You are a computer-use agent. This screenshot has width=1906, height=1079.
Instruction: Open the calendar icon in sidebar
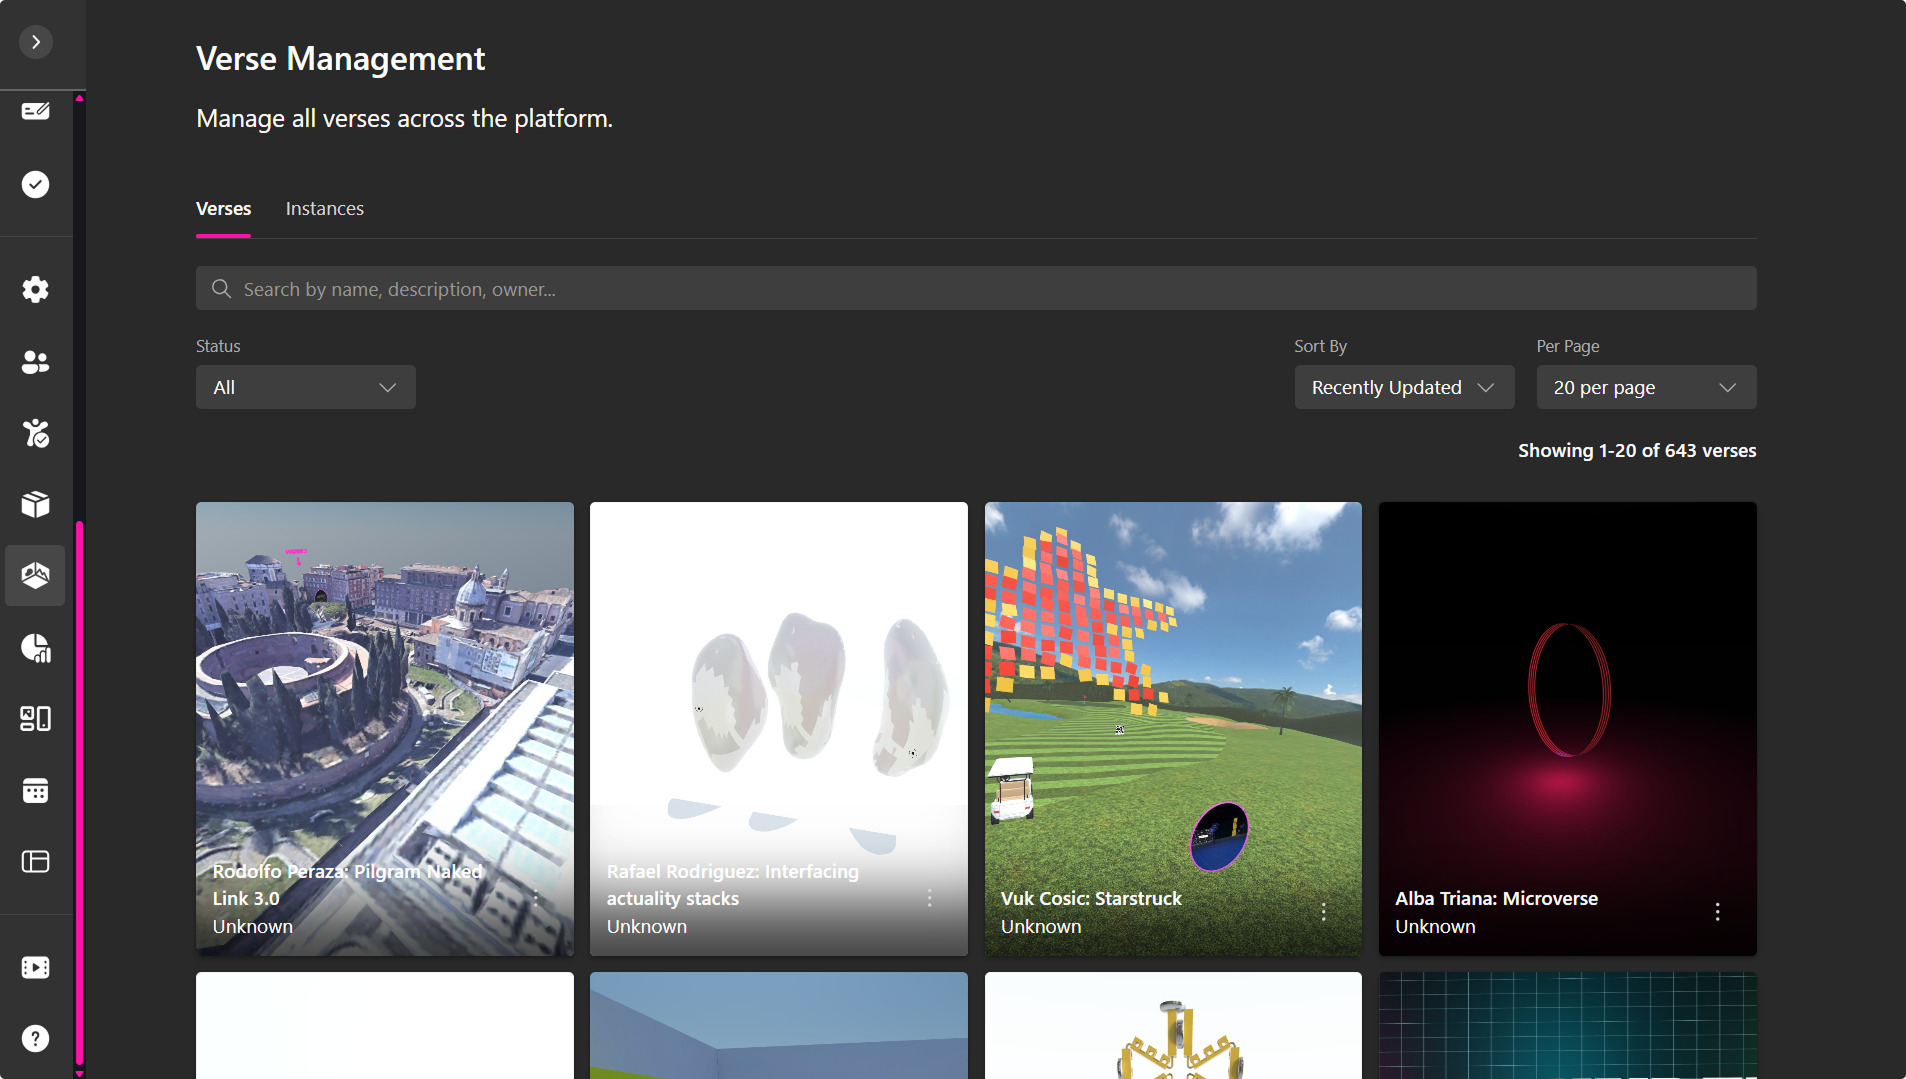(36, 791)
